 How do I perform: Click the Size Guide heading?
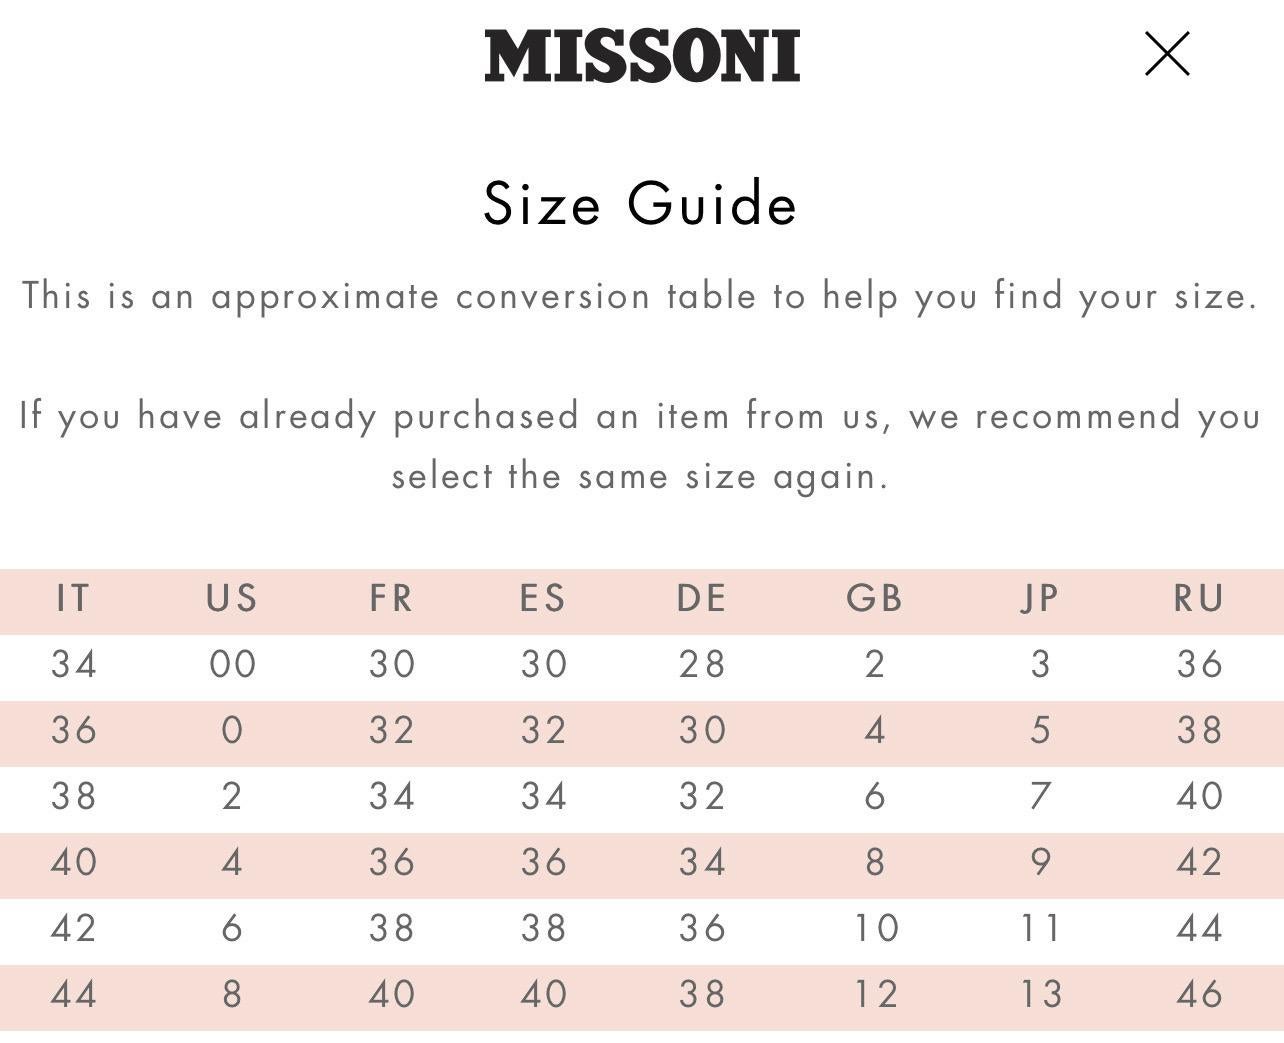coord(640,203)
